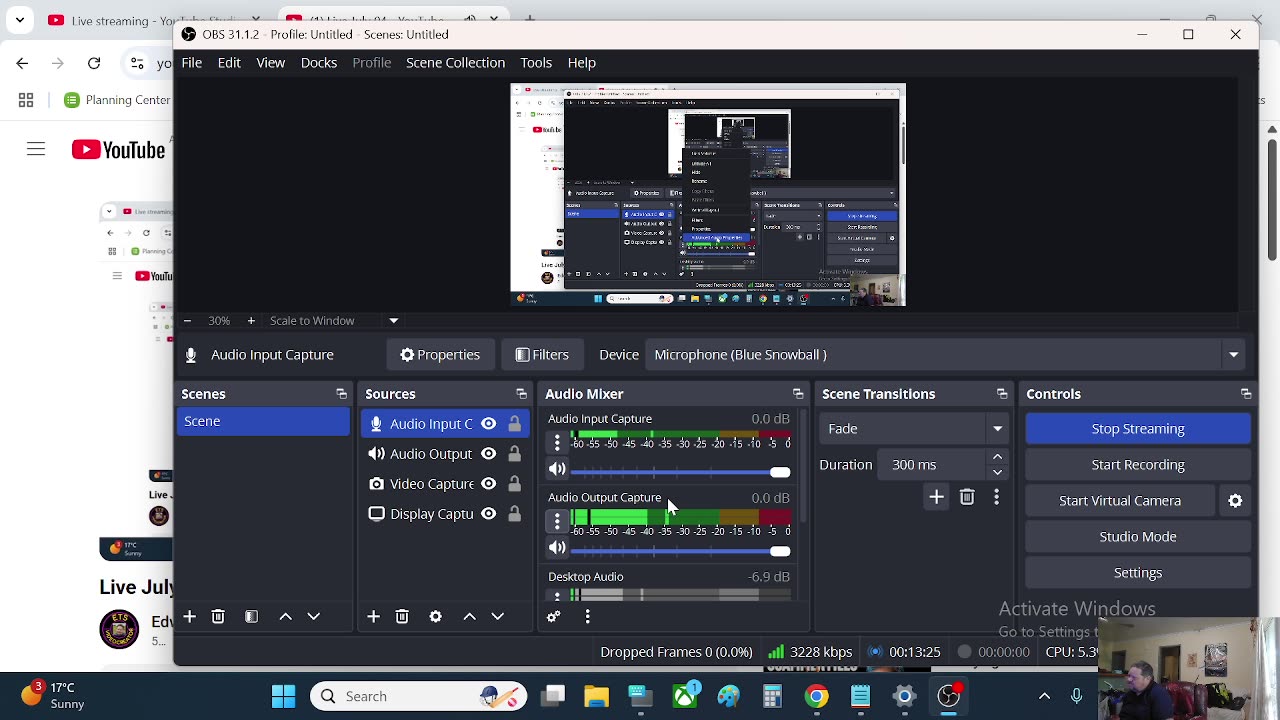Mute the Audio Input Capture channel
This screenshot has width=1280, height=720.
pos(557,469)
